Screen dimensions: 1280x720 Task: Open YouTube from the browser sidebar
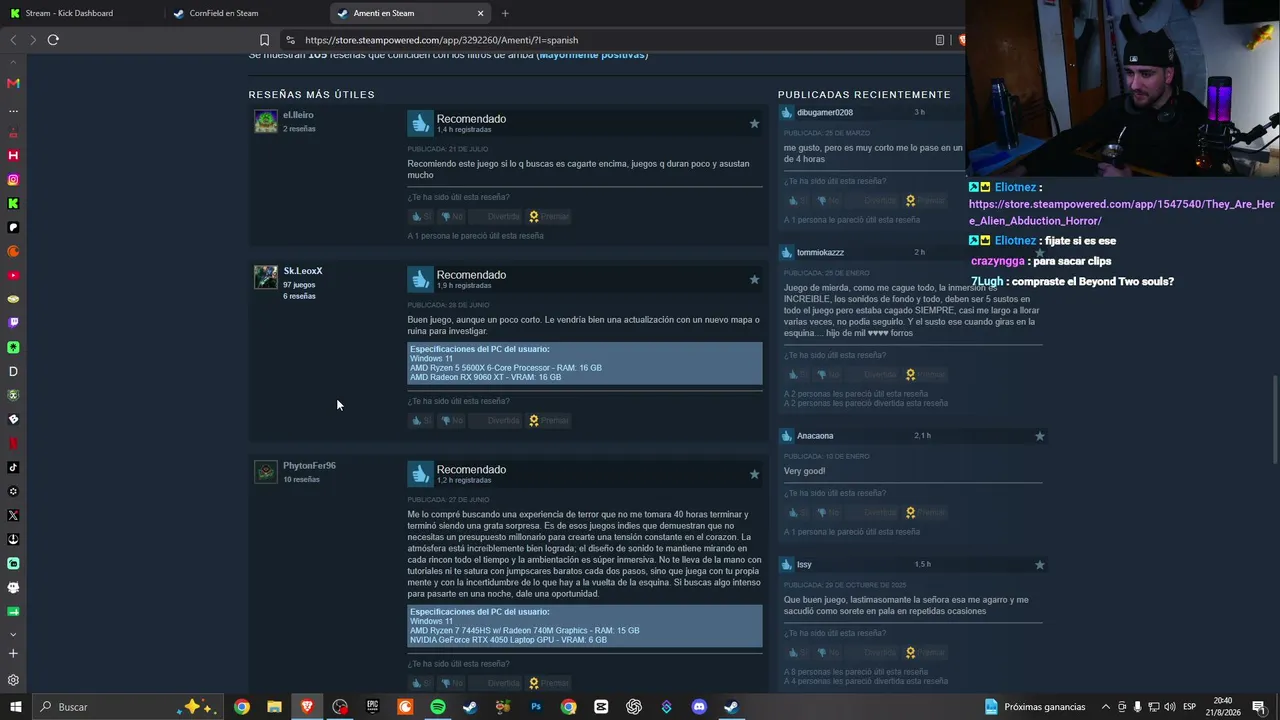click(13, 276)
